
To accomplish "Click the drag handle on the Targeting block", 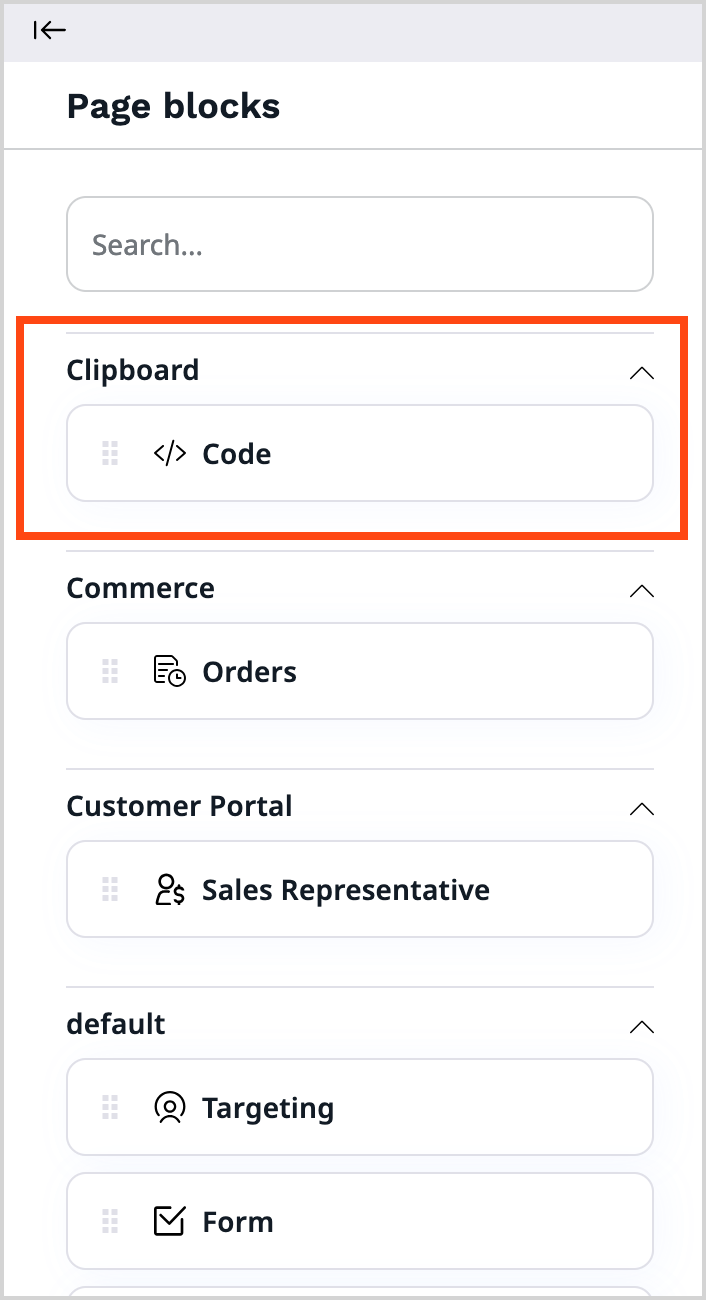I will [x=109, y=1107].
